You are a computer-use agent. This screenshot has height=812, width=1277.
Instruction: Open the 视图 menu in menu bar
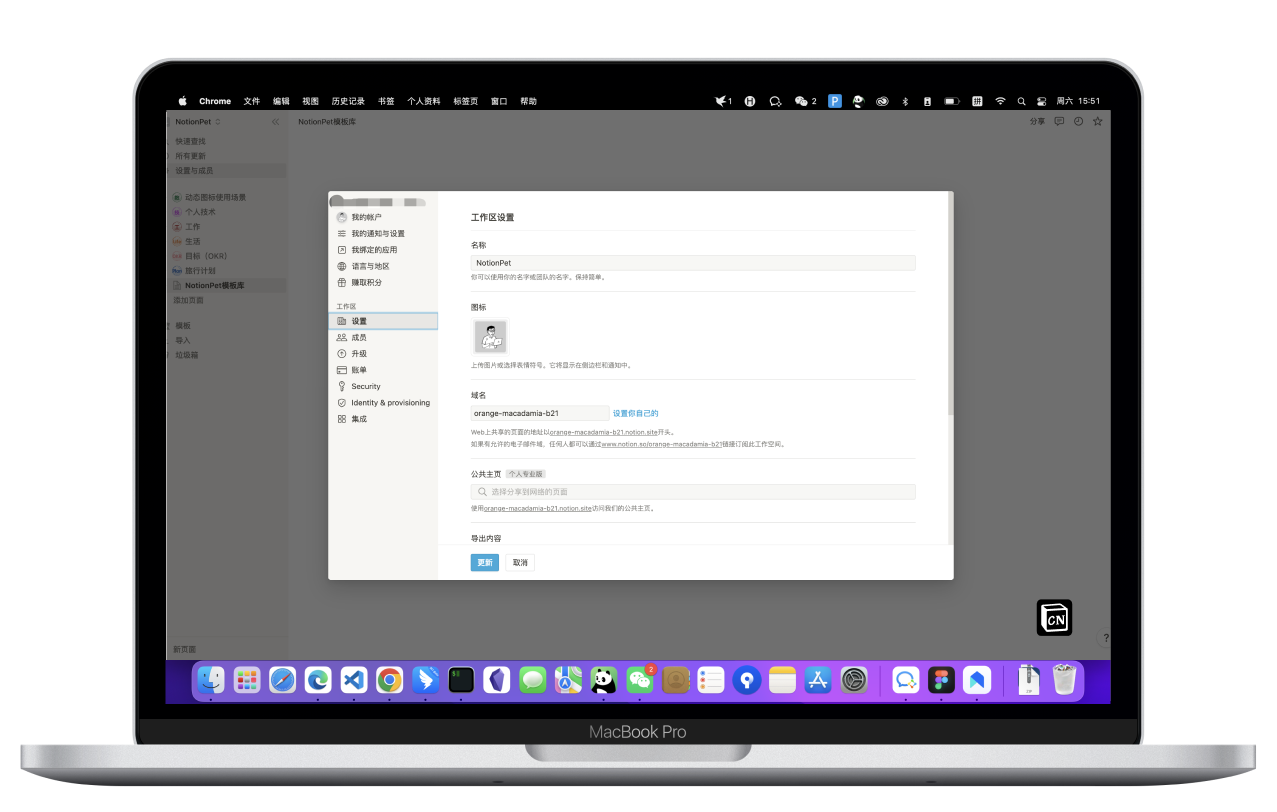tap(310, 101)
